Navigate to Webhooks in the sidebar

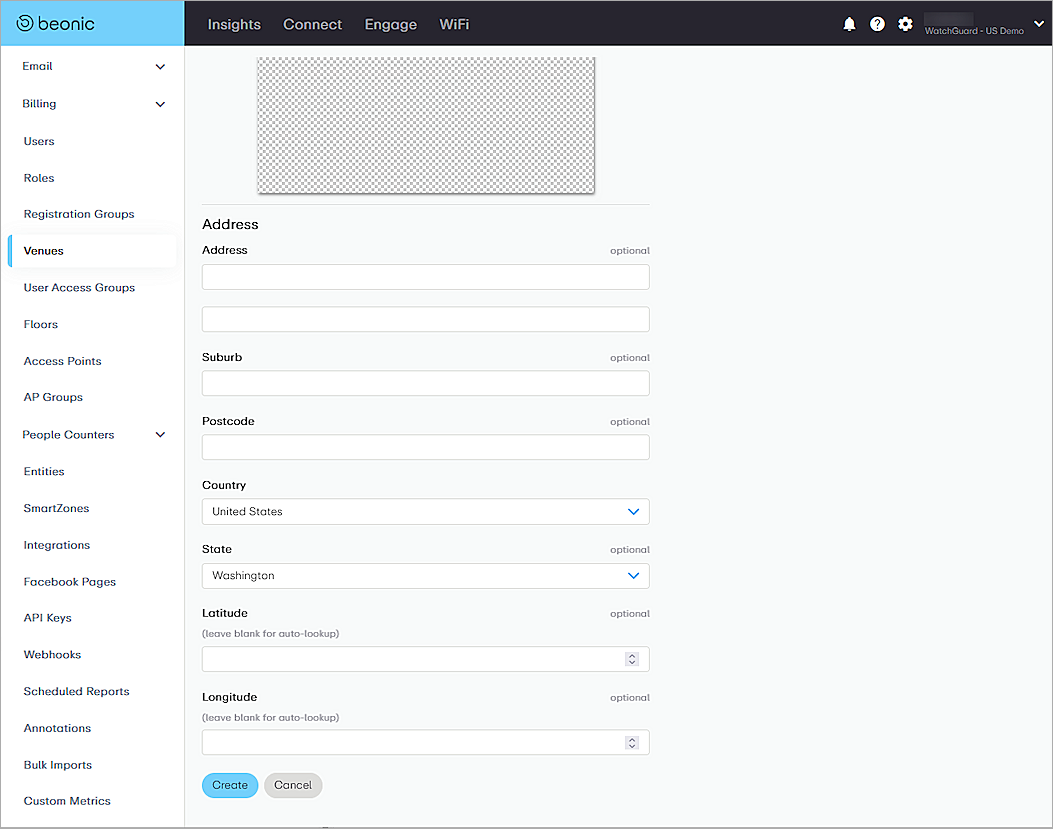tap(52, 654)
